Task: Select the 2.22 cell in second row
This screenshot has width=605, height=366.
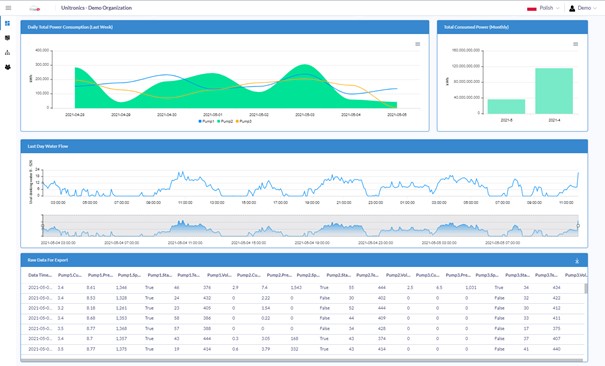Action: [x=265, y=298]
